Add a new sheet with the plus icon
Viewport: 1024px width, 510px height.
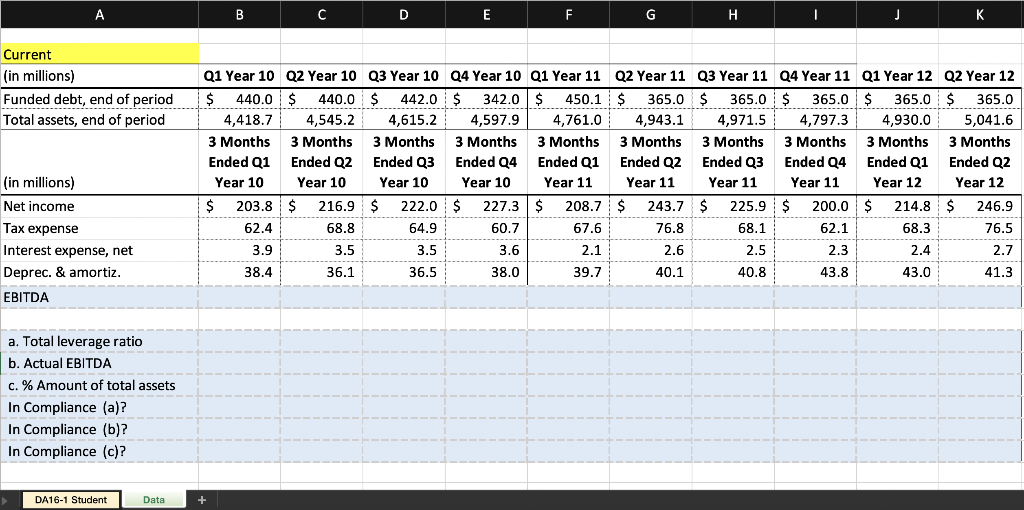tap(202, 500)
